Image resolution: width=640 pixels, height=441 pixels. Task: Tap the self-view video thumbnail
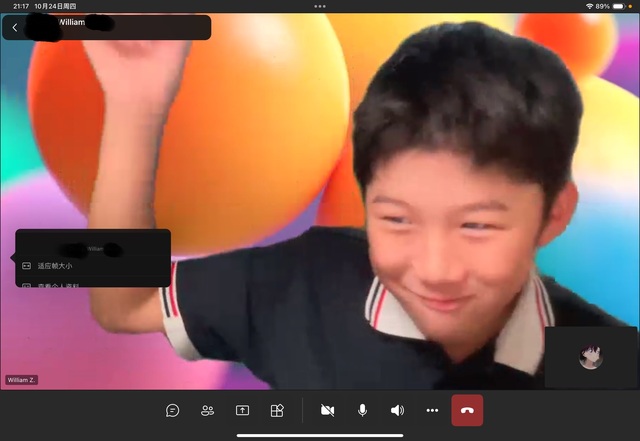(x=591, y=357)
